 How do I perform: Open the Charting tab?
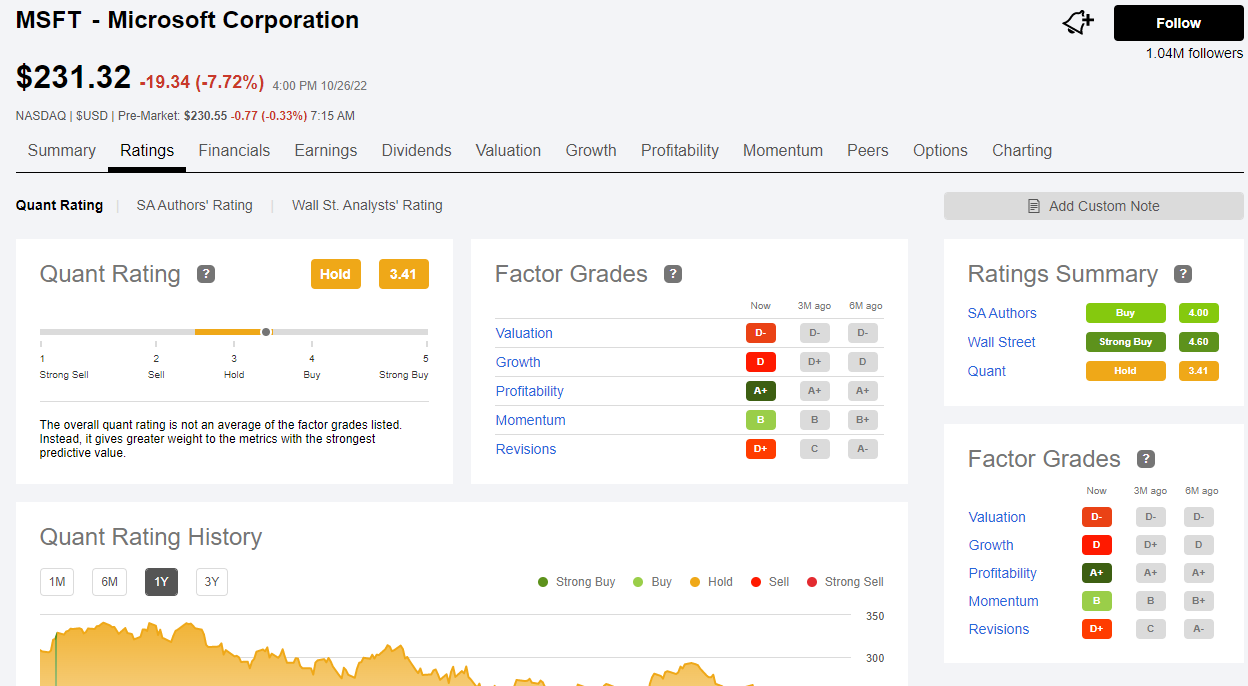[1022, 151]
